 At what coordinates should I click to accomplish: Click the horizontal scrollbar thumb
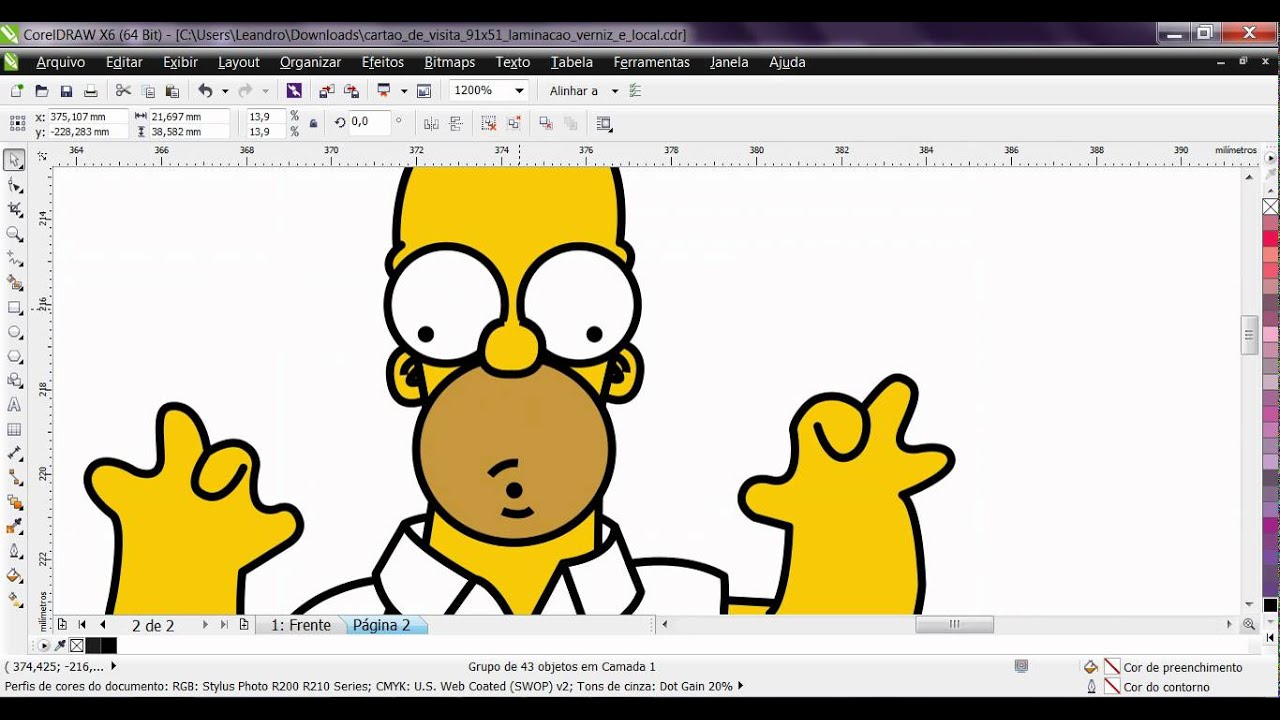[x=955, y=624]
